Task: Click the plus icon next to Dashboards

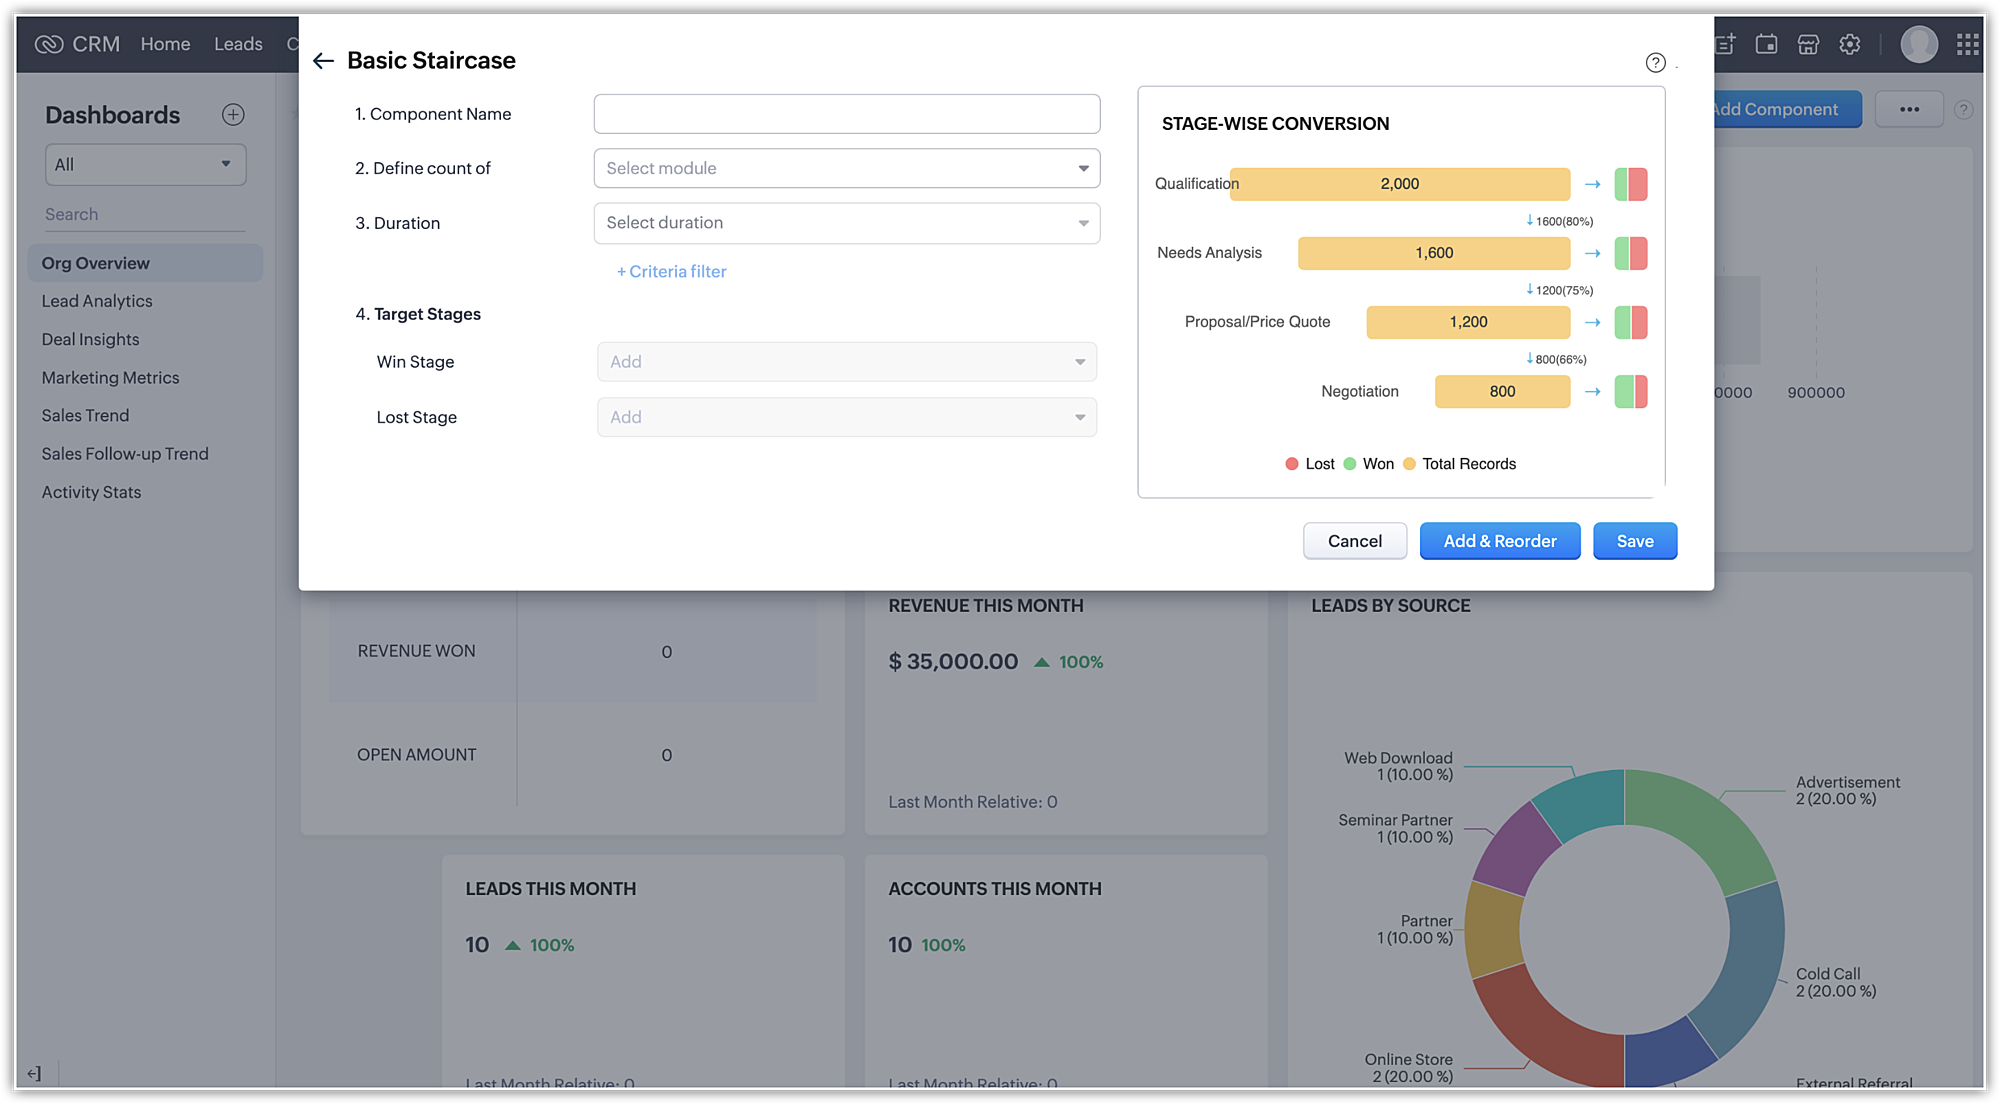Action: tap(233, 115)
